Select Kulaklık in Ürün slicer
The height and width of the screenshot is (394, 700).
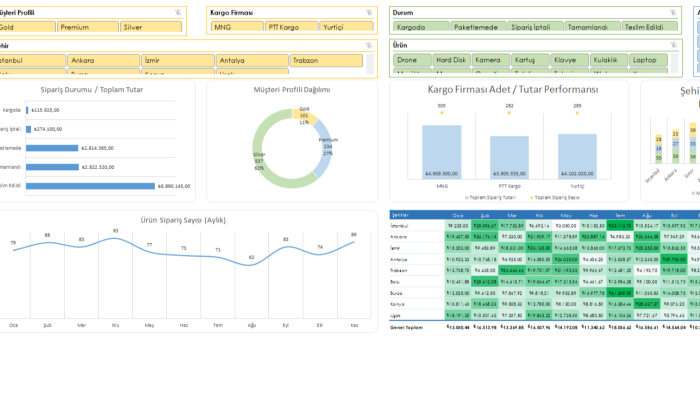(x=608, y=60)
